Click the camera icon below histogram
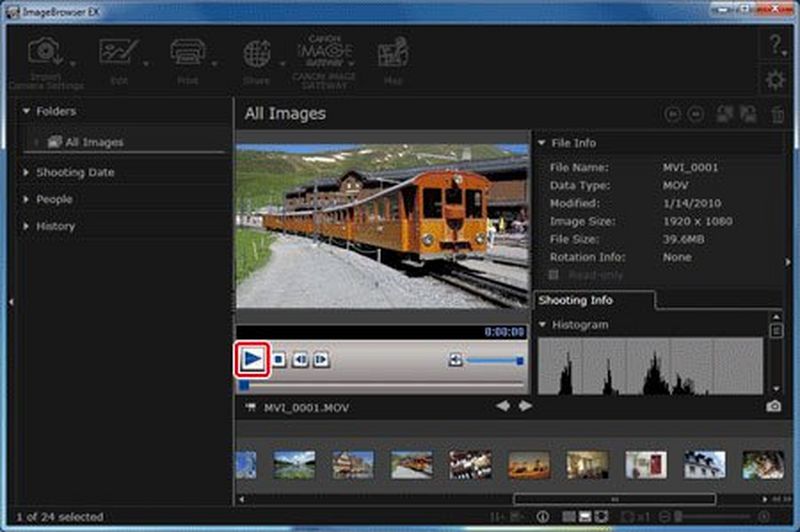 point(773,406)
